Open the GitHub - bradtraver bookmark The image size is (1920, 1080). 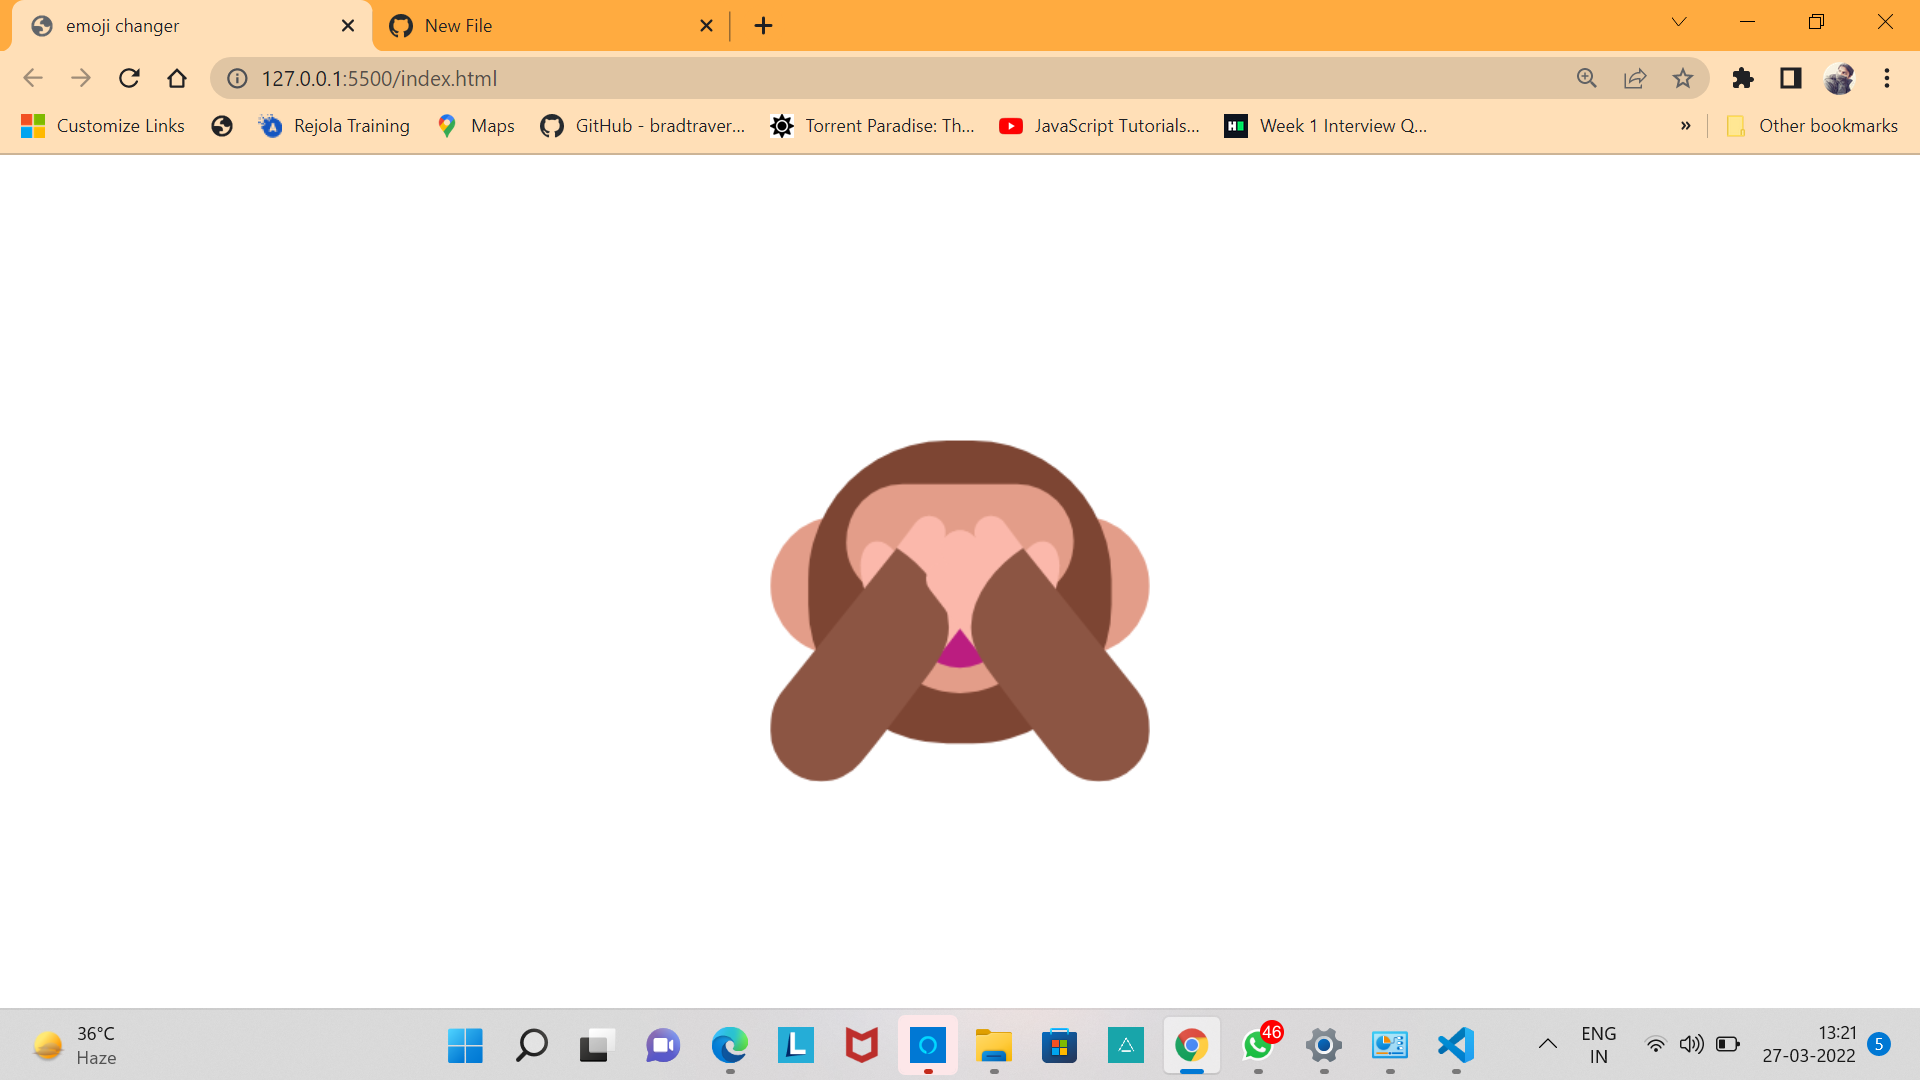[643, 126]
